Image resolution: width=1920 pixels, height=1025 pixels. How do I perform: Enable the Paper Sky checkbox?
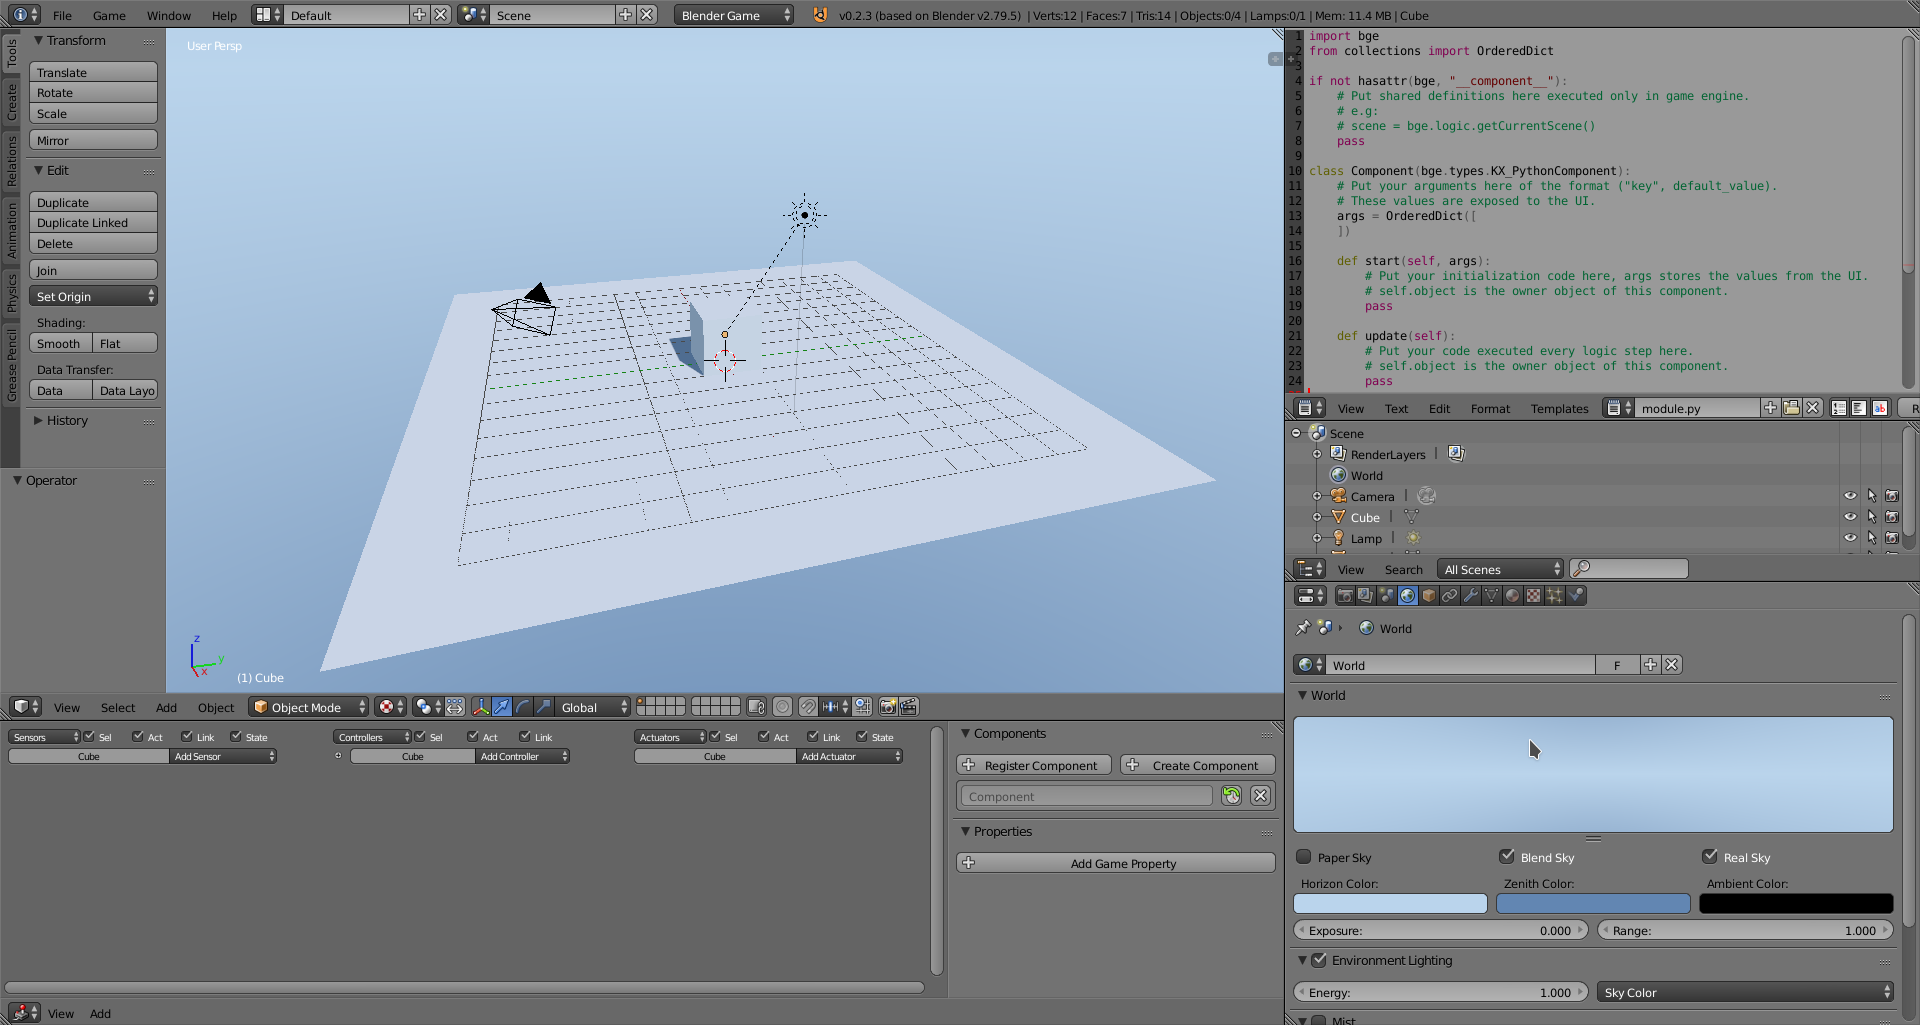(1304, 857)
